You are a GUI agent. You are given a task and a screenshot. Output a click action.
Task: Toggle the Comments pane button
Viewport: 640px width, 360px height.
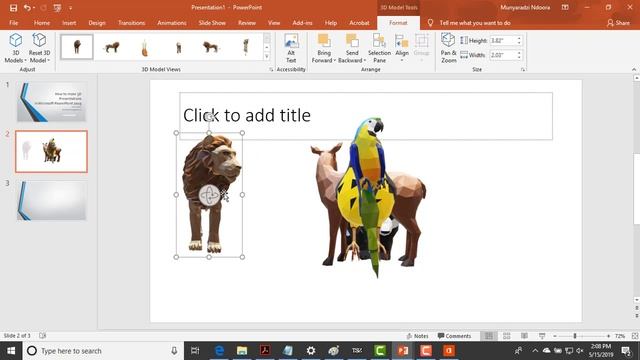click(x=454, y=336)
